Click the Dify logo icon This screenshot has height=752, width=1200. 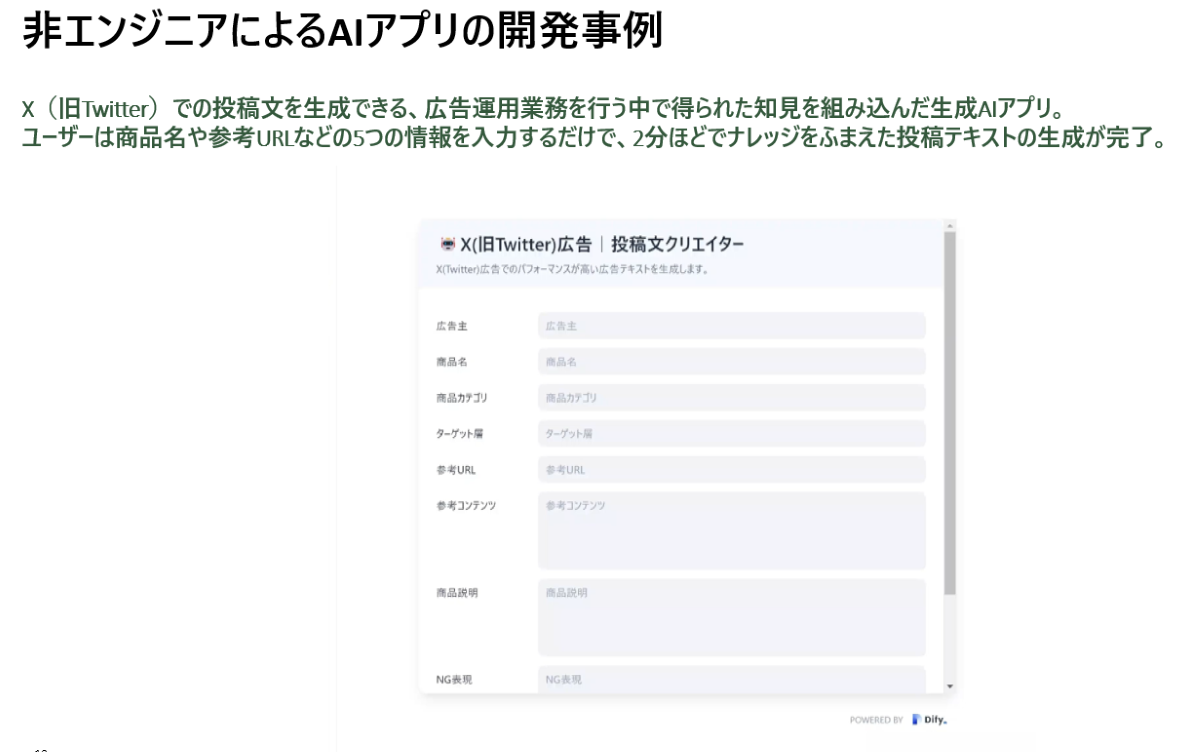tap(917, 719)
